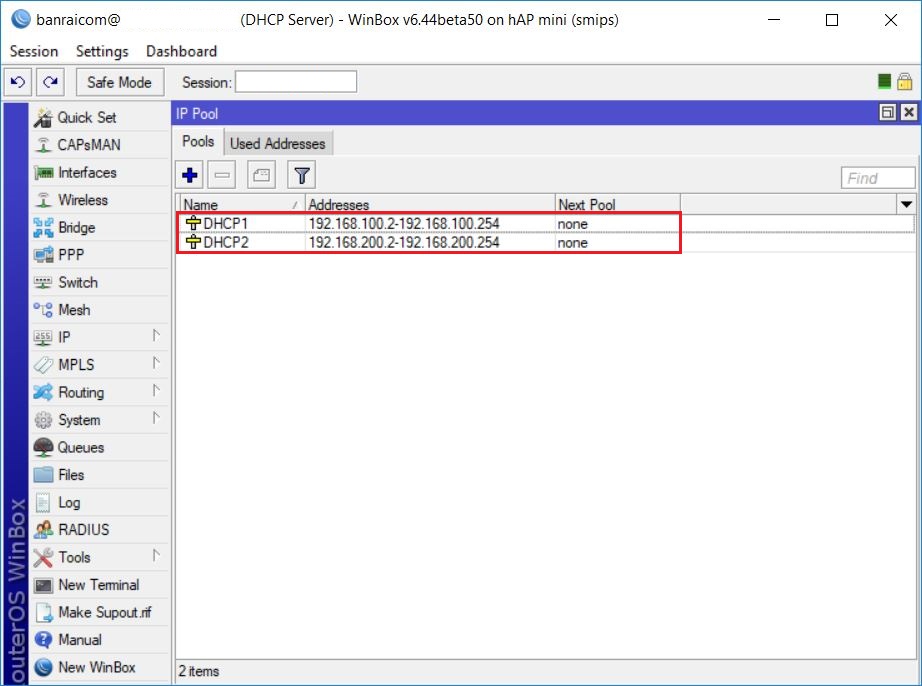
Task: Expand the MPLS submenu arrow
Action: click(156, 363)
